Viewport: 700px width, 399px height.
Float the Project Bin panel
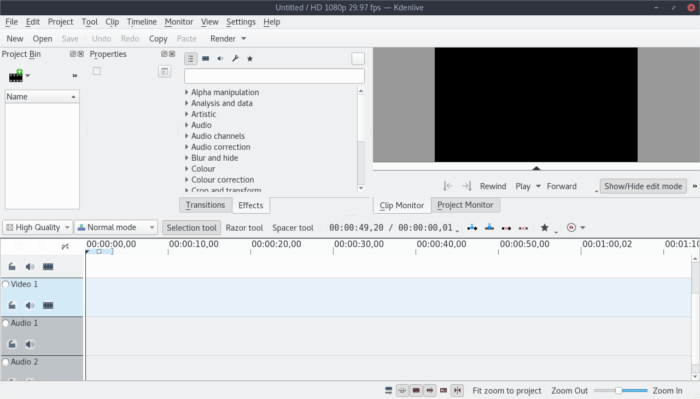click(x=73, y=54)
